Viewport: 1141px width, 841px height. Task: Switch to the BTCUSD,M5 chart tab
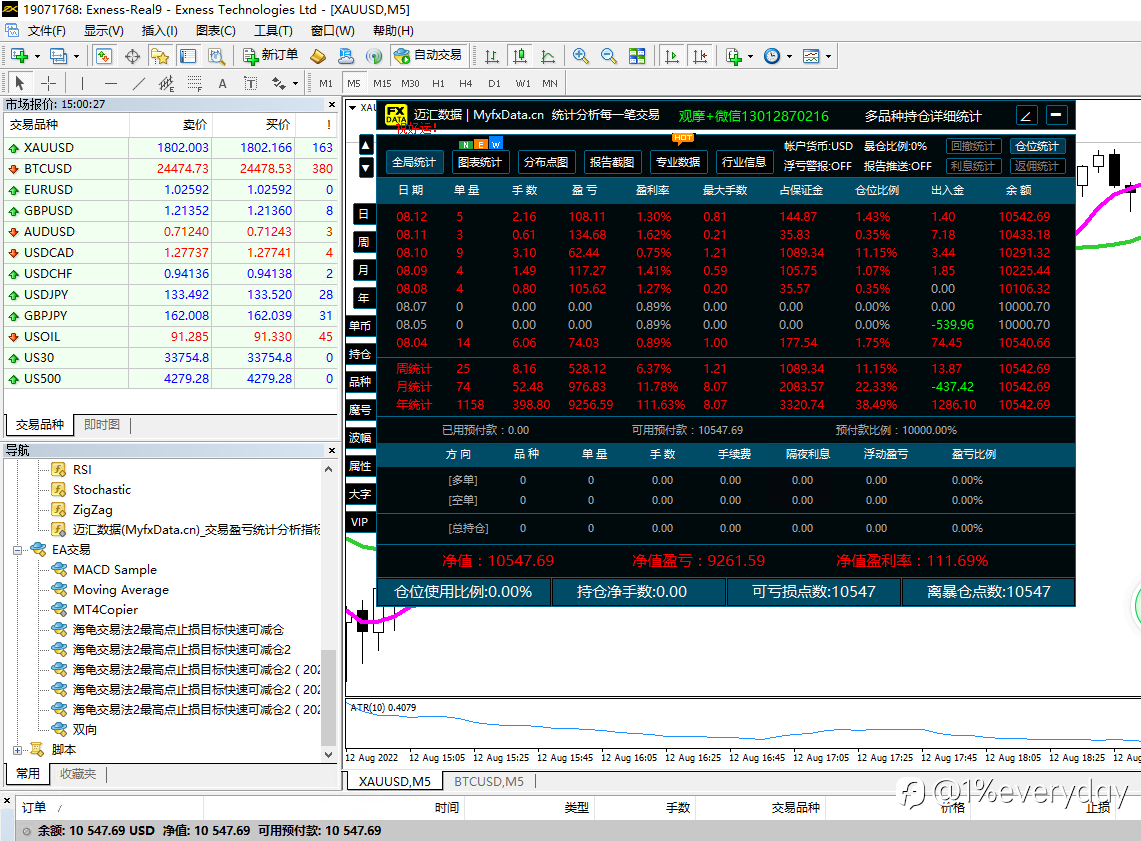tap(489, 781)
